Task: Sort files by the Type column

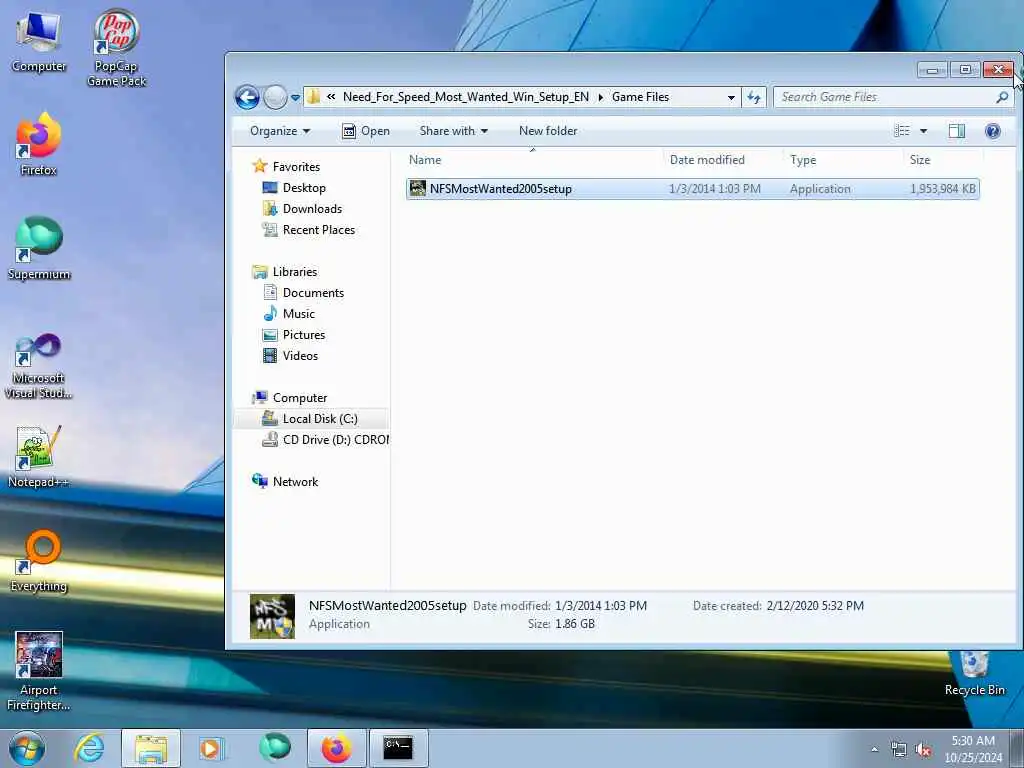Action: point(843,160)
